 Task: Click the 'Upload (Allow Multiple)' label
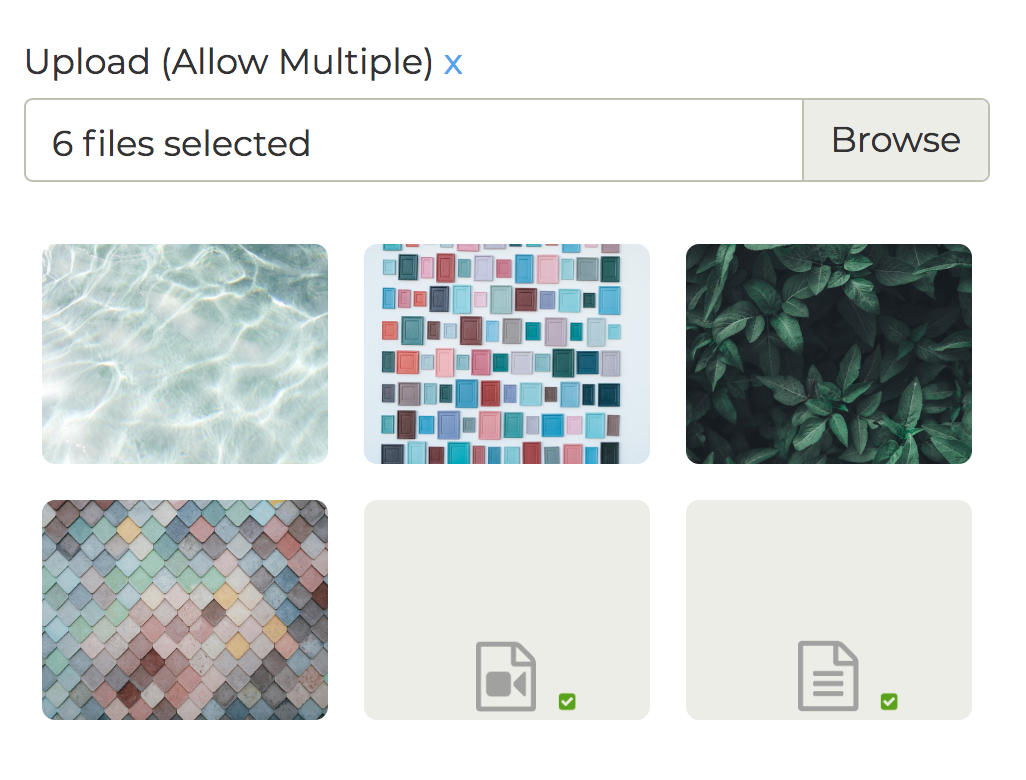point(228,62)
